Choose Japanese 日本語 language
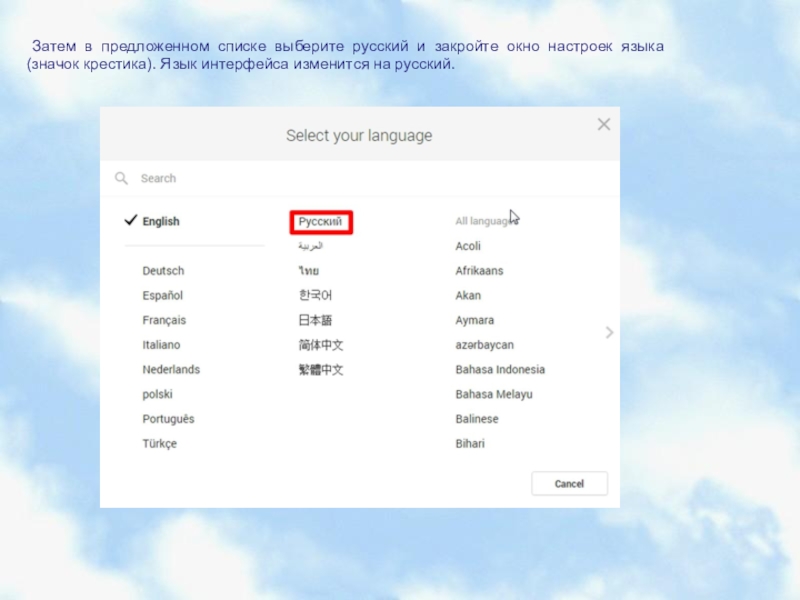This screenshot has width=800, height=600. click(315, 320)
